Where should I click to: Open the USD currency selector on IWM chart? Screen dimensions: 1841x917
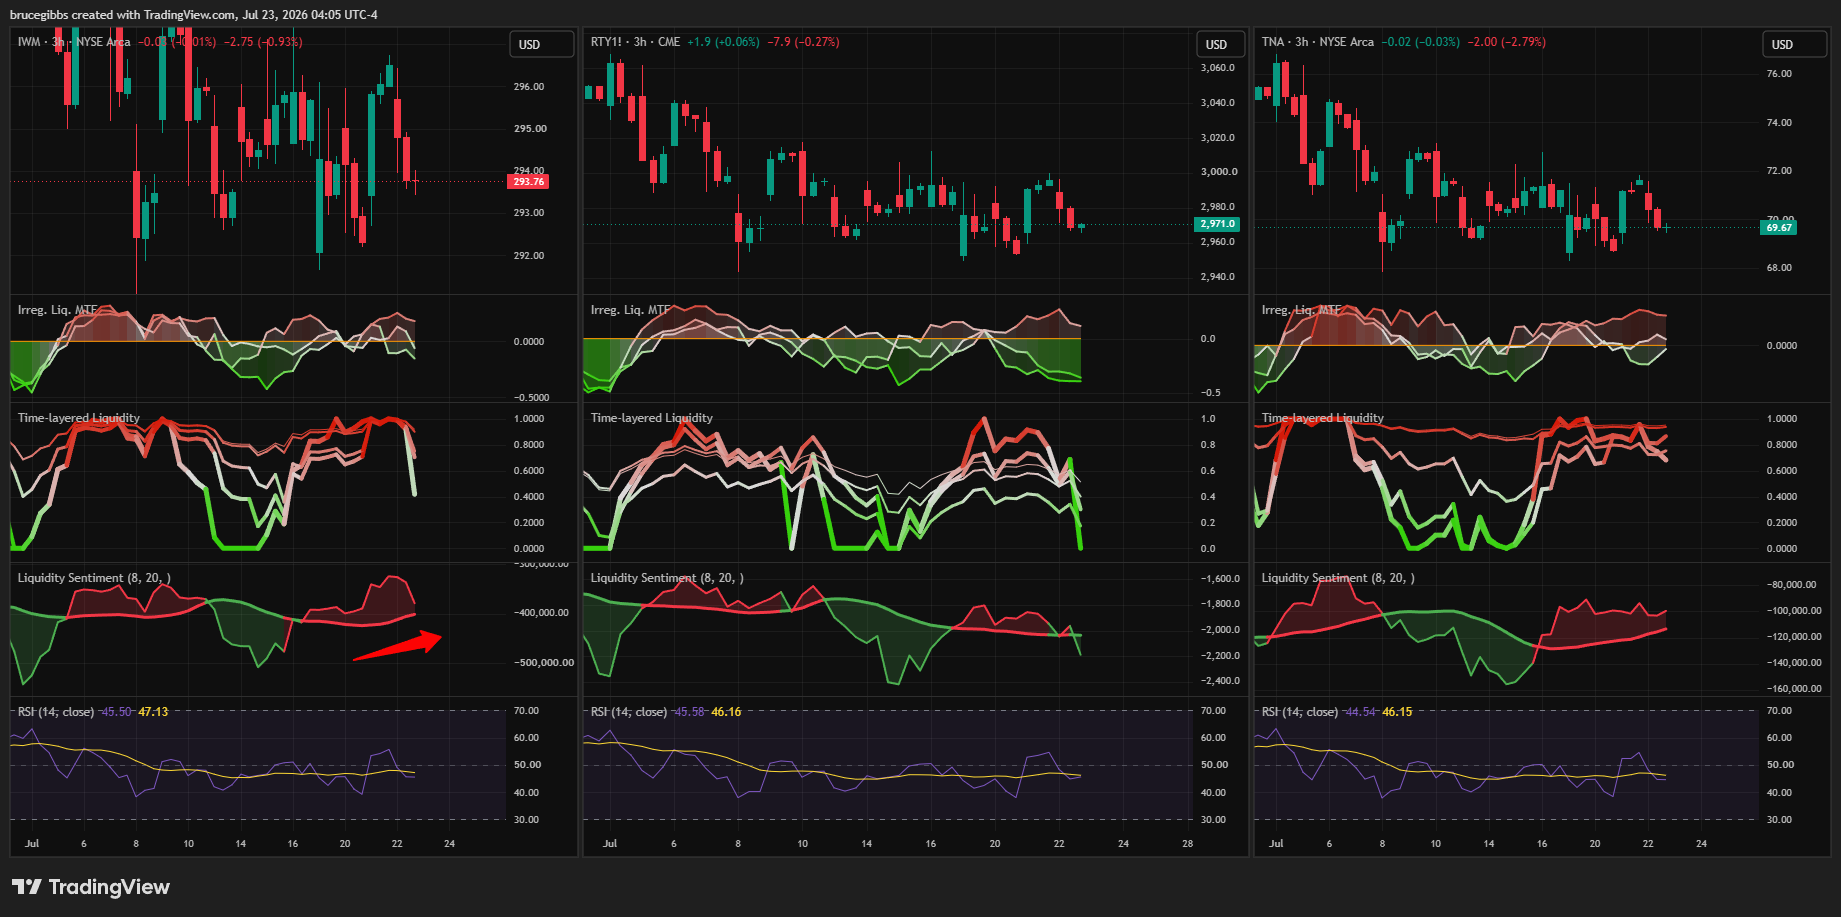[543, 44]
